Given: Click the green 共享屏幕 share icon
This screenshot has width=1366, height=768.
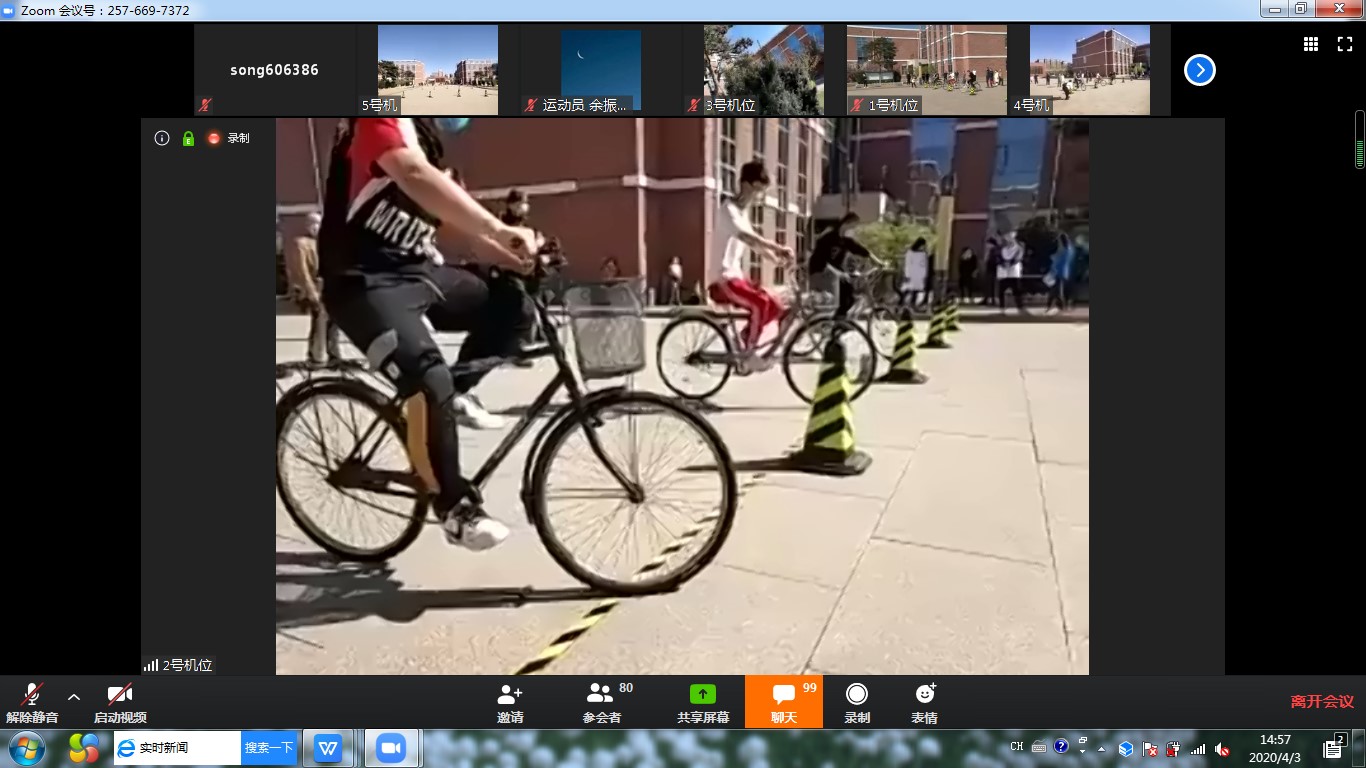Looking at the screenshot, I should [703, 702].
